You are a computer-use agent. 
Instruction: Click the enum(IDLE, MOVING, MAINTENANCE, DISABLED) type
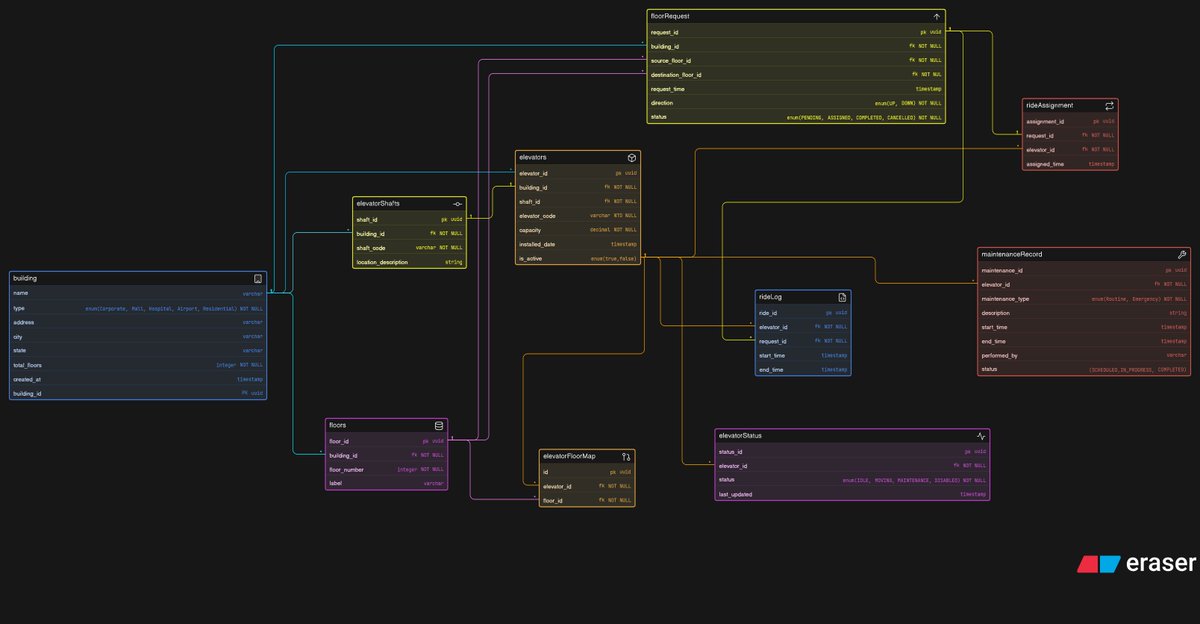pyautogui.click(x=914, y=480)
